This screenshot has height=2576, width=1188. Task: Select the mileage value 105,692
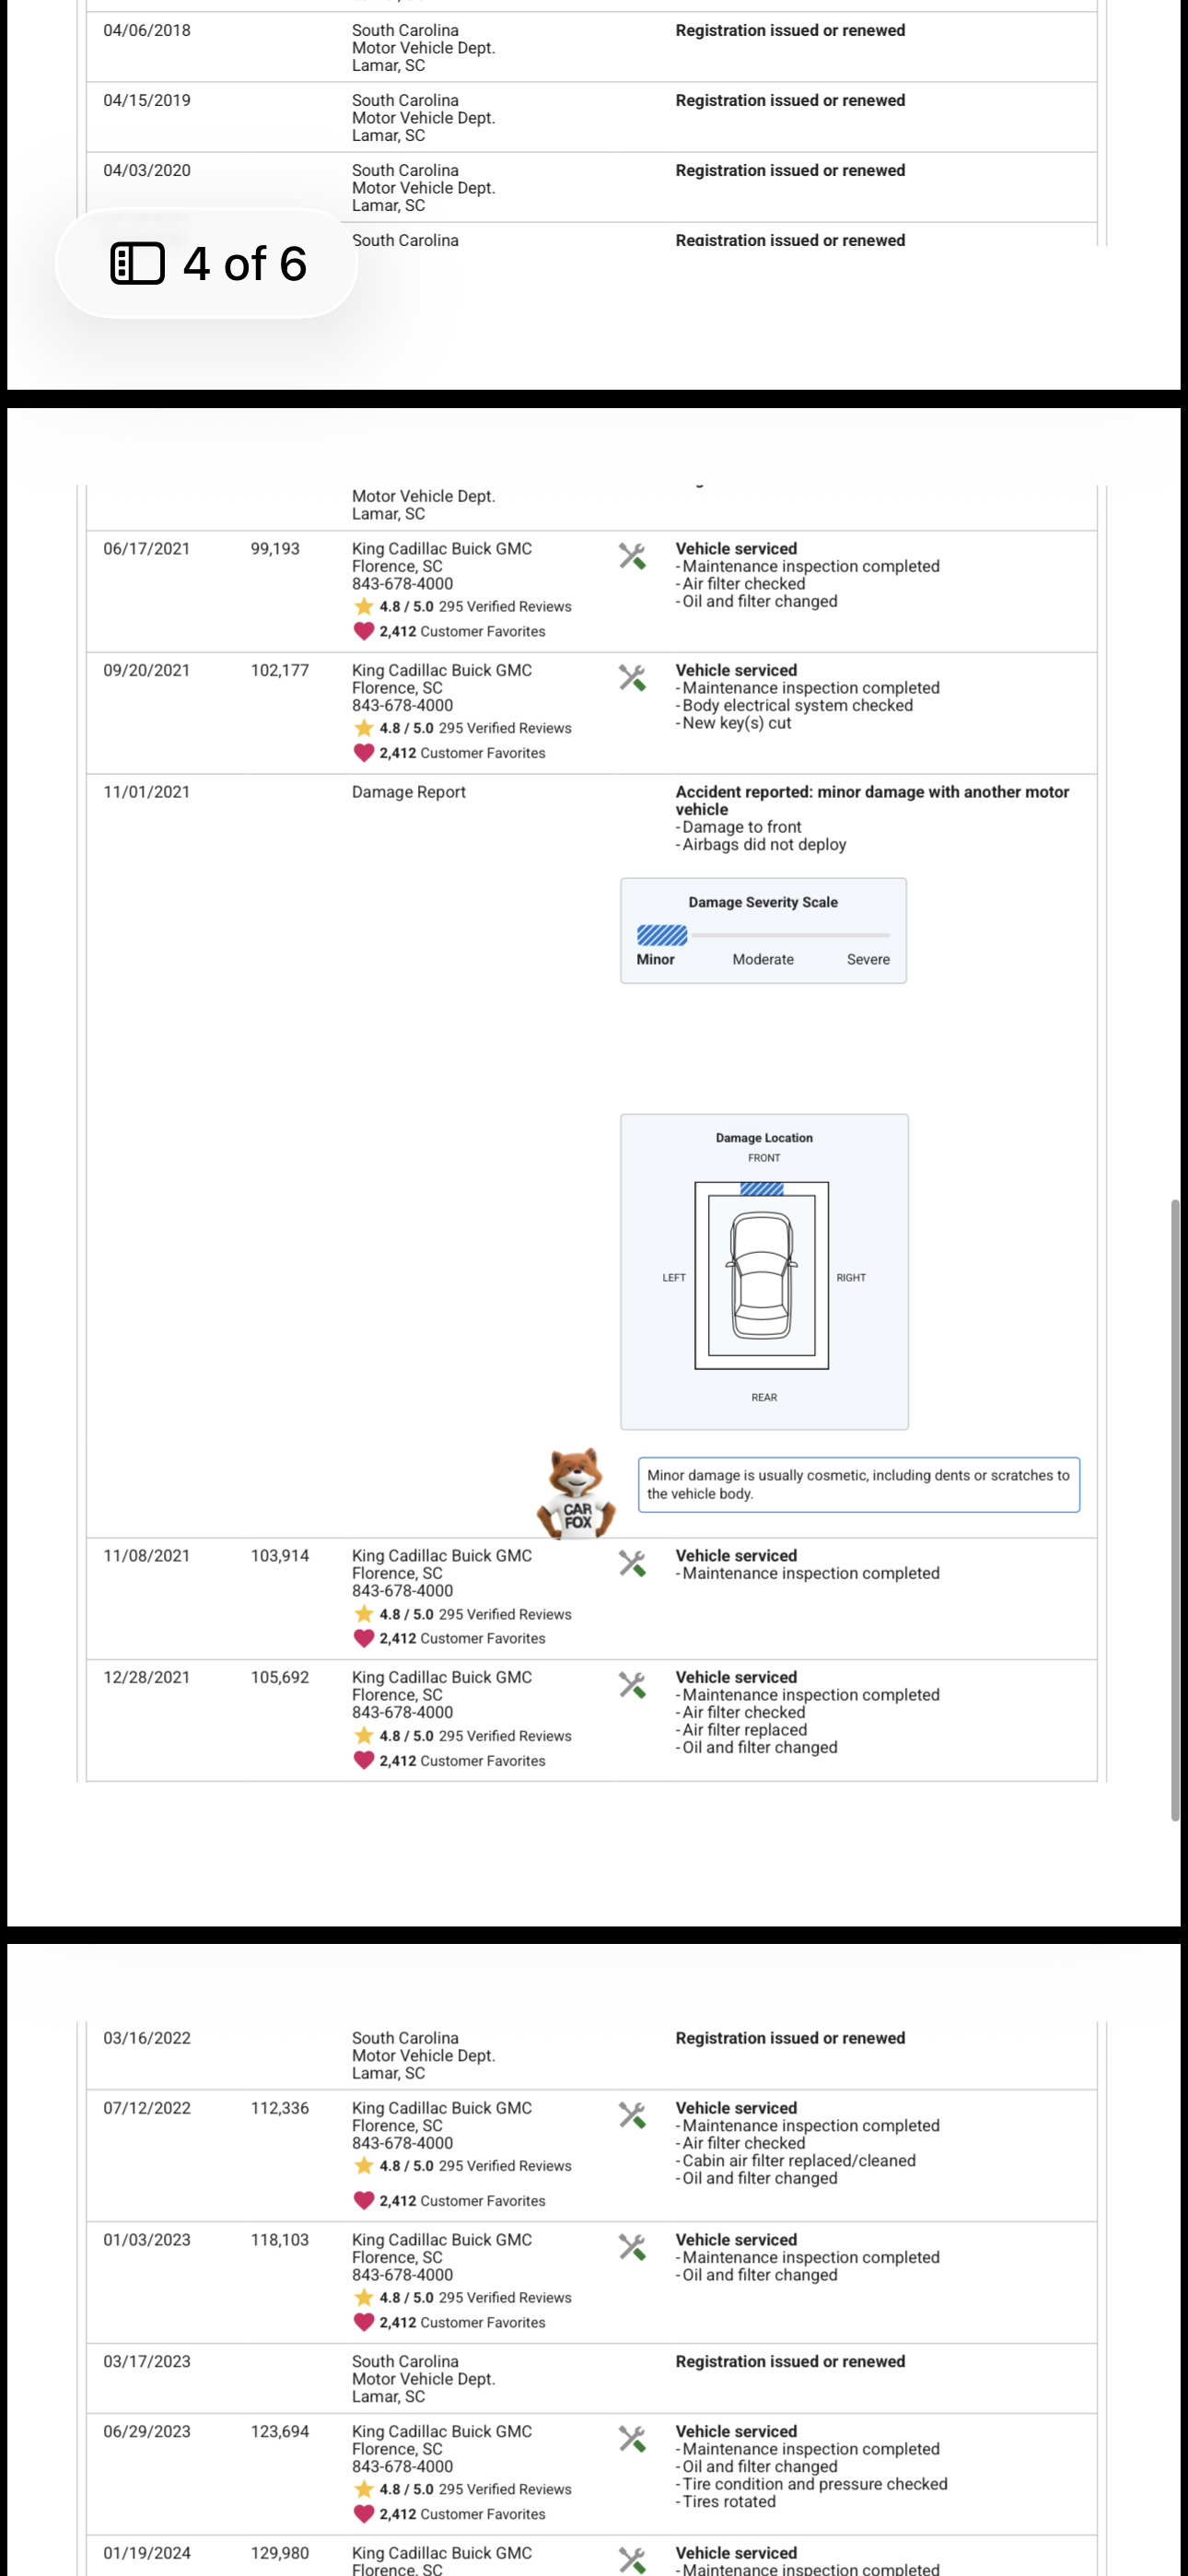[x=280, y=1677]
